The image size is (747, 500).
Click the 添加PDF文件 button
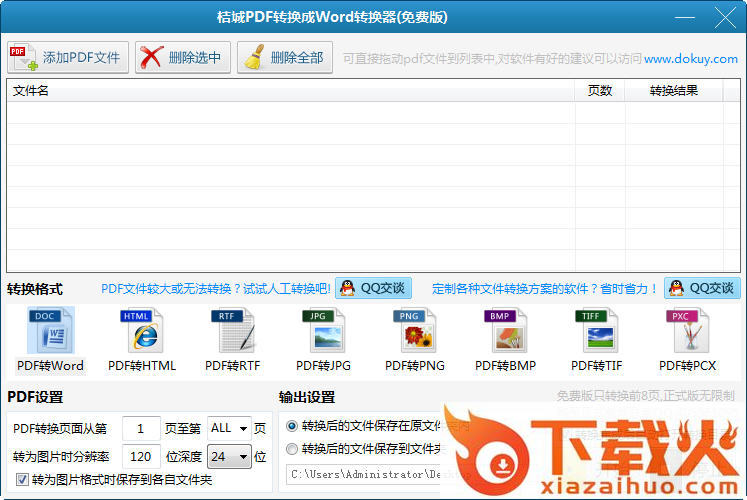(68, 58)
